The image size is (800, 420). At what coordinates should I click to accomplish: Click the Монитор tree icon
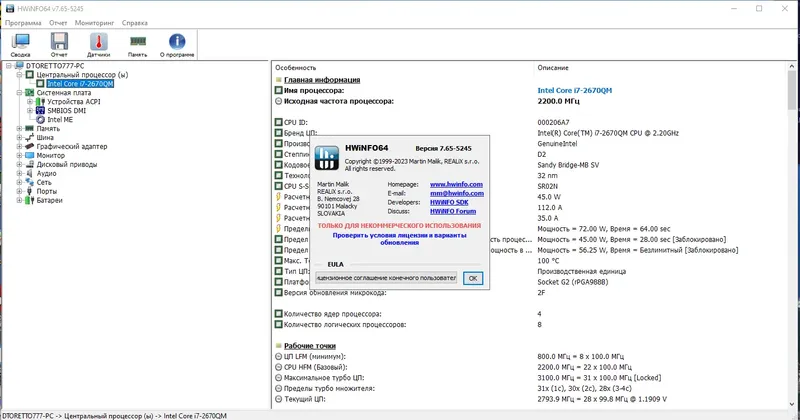[x=30, y=155]
